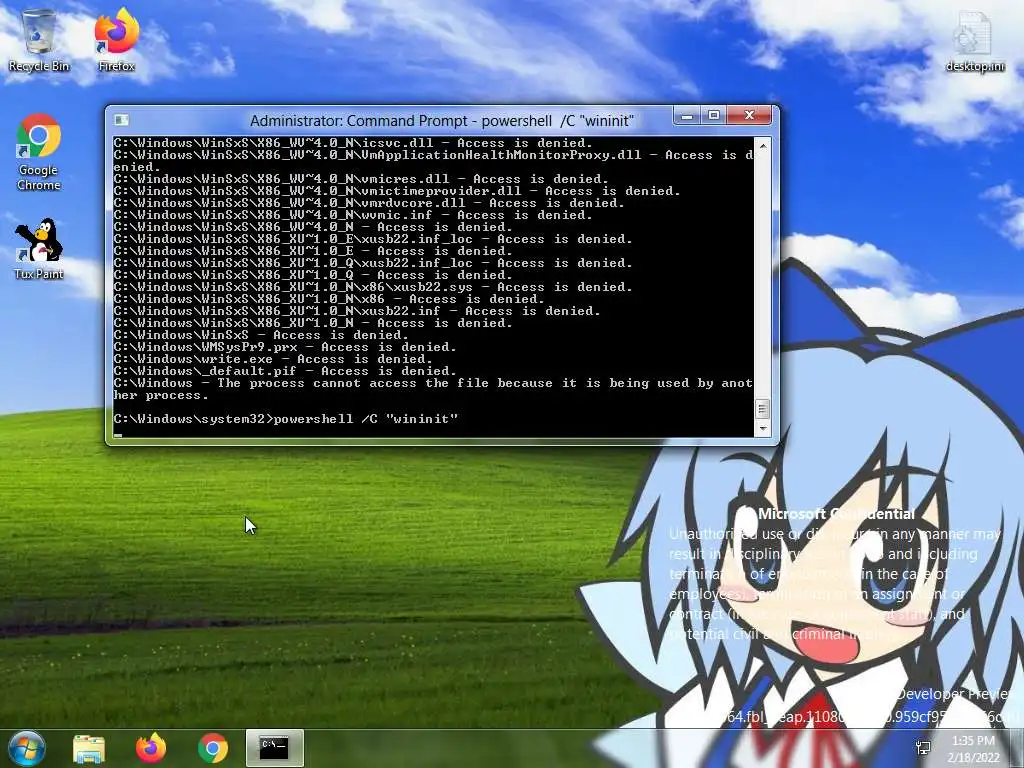The width and height of the screenshot is (1024, 768).
Task: Click the Command Prompt system menu icon
Action: pos(121,120)
